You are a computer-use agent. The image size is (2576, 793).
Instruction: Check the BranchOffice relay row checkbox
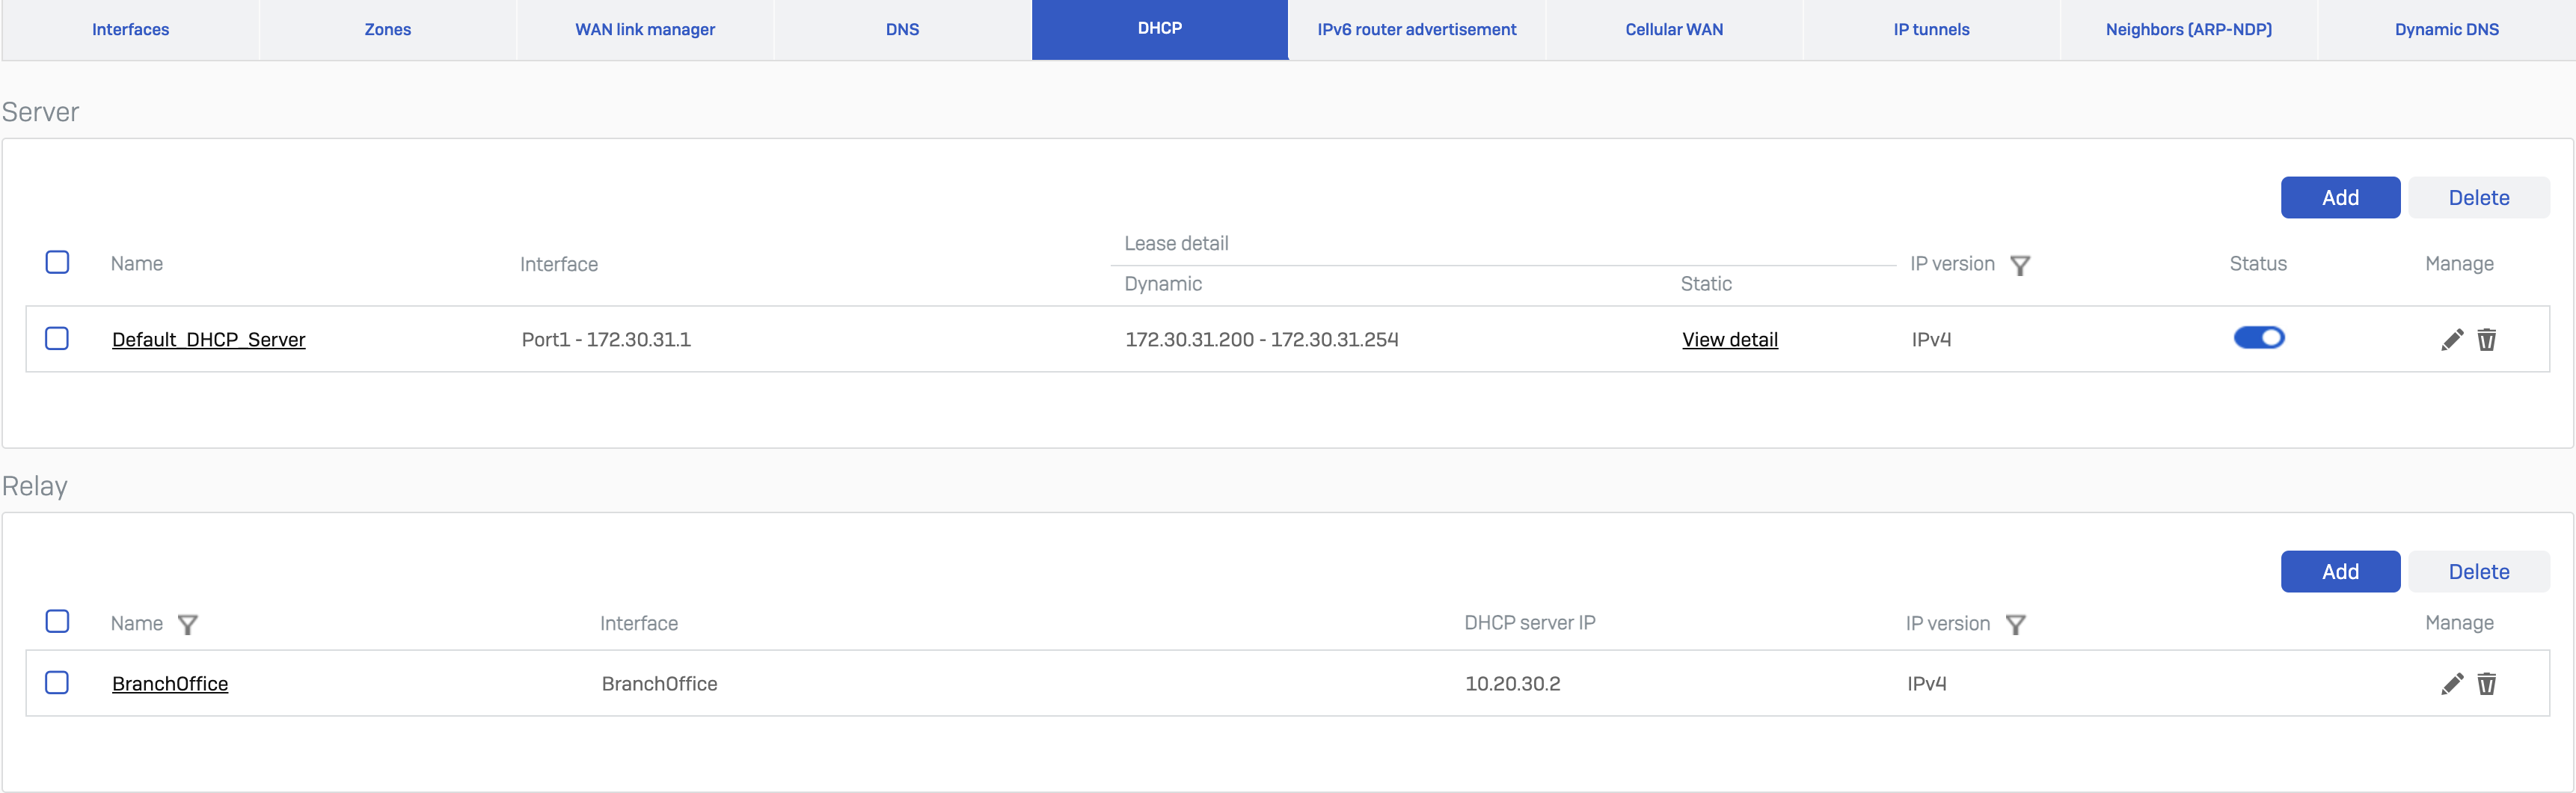(57, 683)
